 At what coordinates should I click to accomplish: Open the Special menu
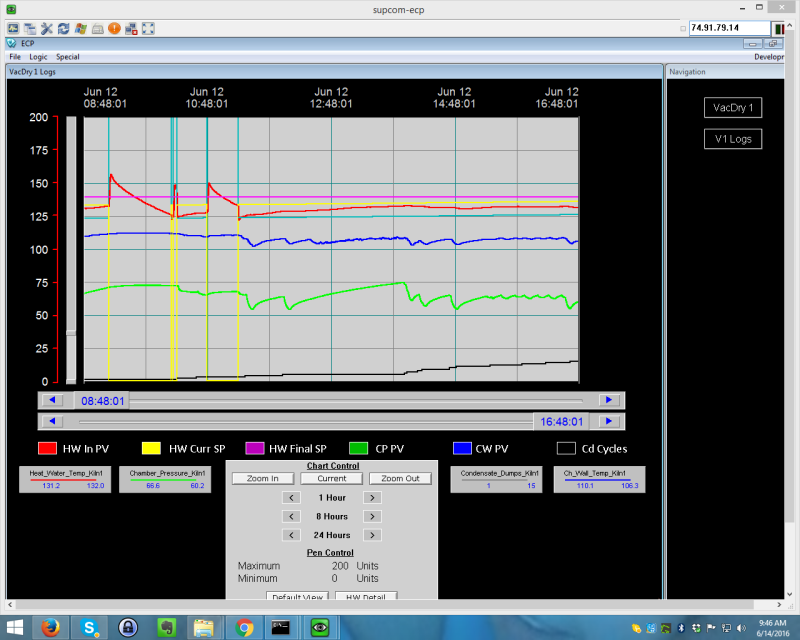pos(67,57)
